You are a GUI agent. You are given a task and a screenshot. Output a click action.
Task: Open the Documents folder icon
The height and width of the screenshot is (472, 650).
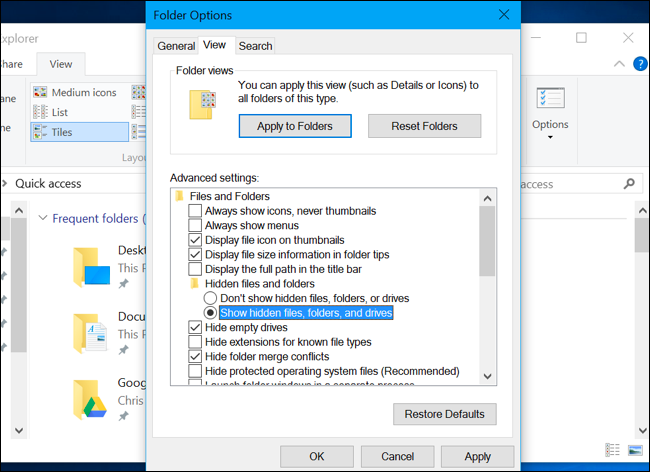(91, 333)
